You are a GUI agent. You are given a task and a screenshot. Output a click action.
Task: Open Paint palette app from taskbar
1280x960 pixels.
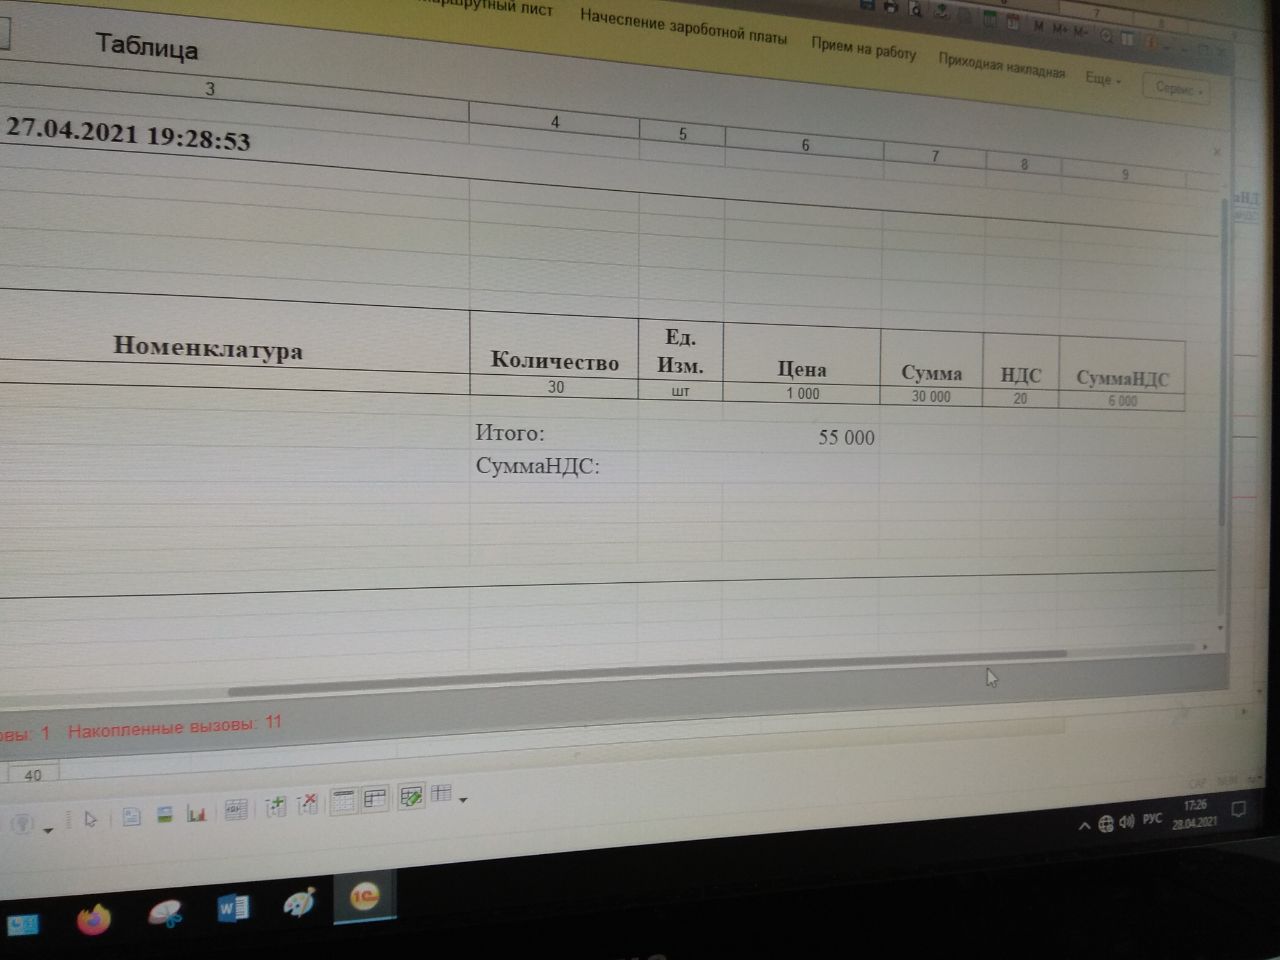pos(299,903)
